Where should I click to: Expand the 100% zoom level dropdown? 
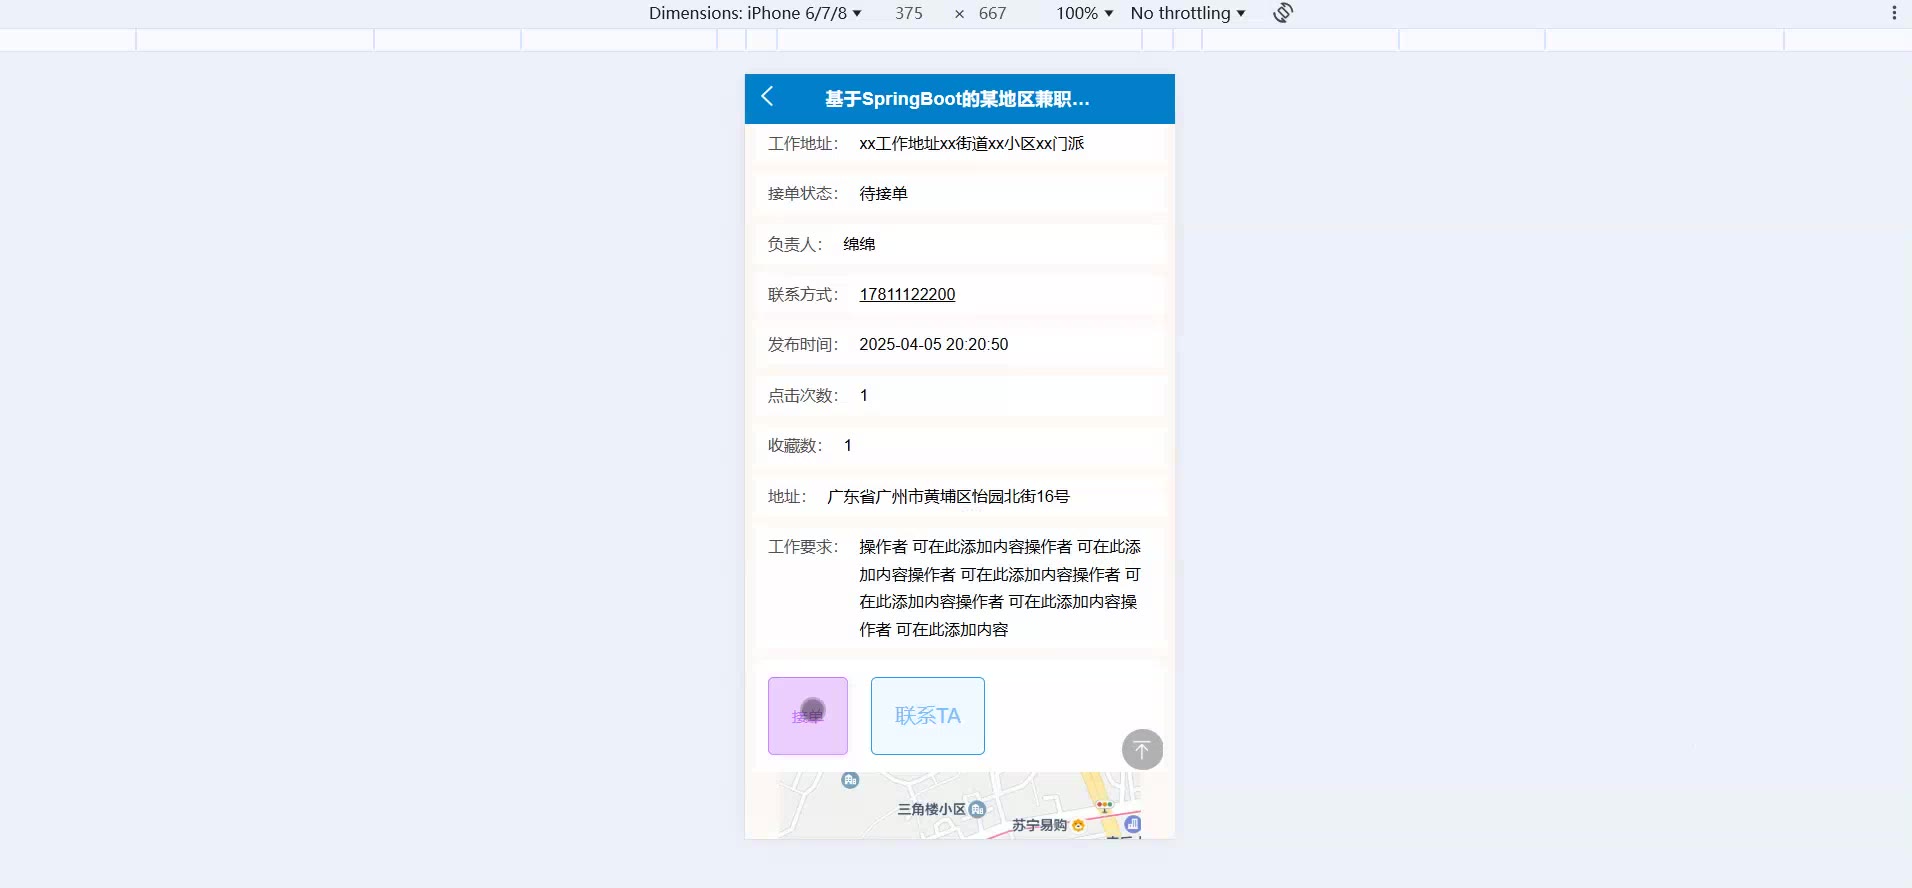pos(1085,13)
